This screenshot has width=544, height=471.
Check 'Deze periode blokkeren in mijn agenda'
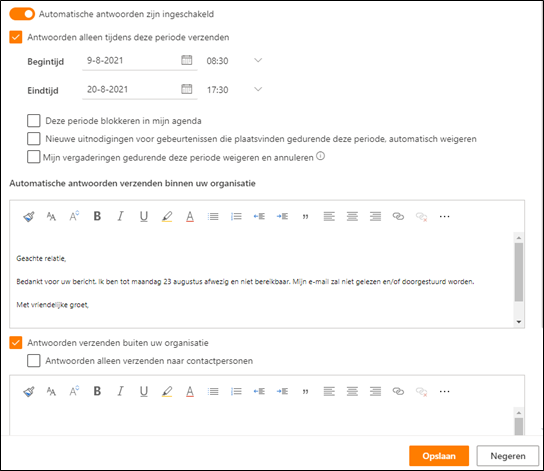coord(34,121)
